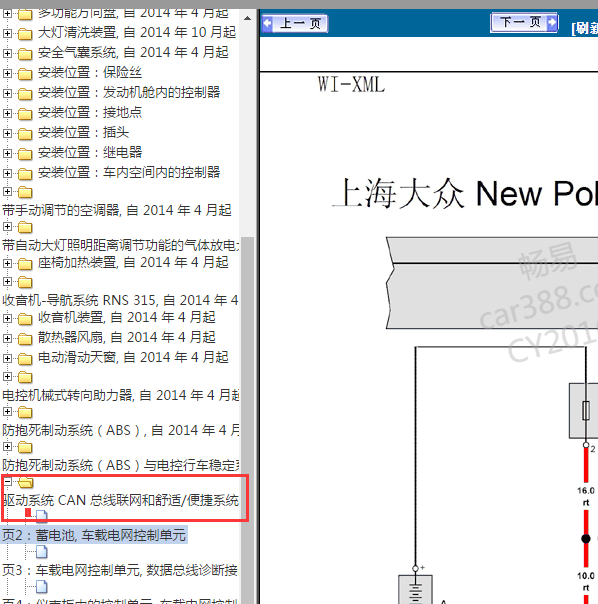Select 防抱死制动系统（ABS）与电控行车稳定 entry

click(121, 465)
